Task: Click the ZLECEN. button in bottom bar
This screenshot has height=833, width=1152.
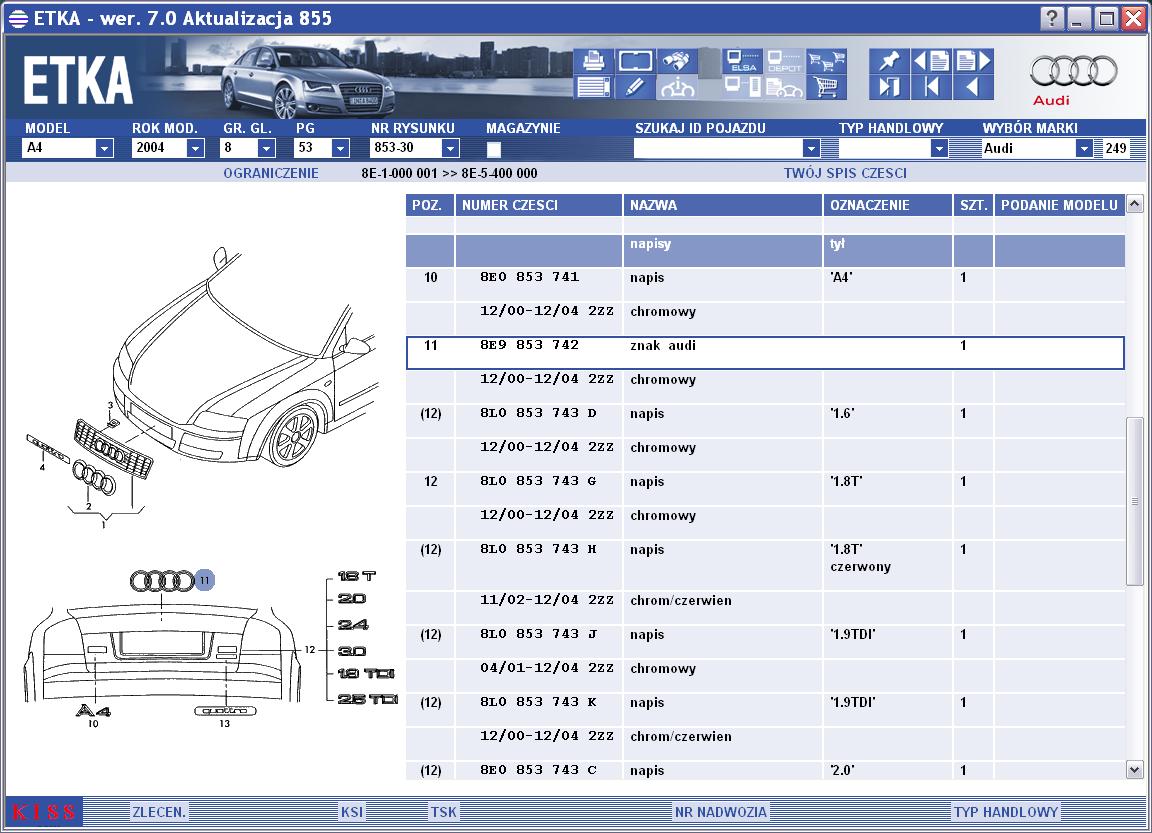Action: point(159,812)
